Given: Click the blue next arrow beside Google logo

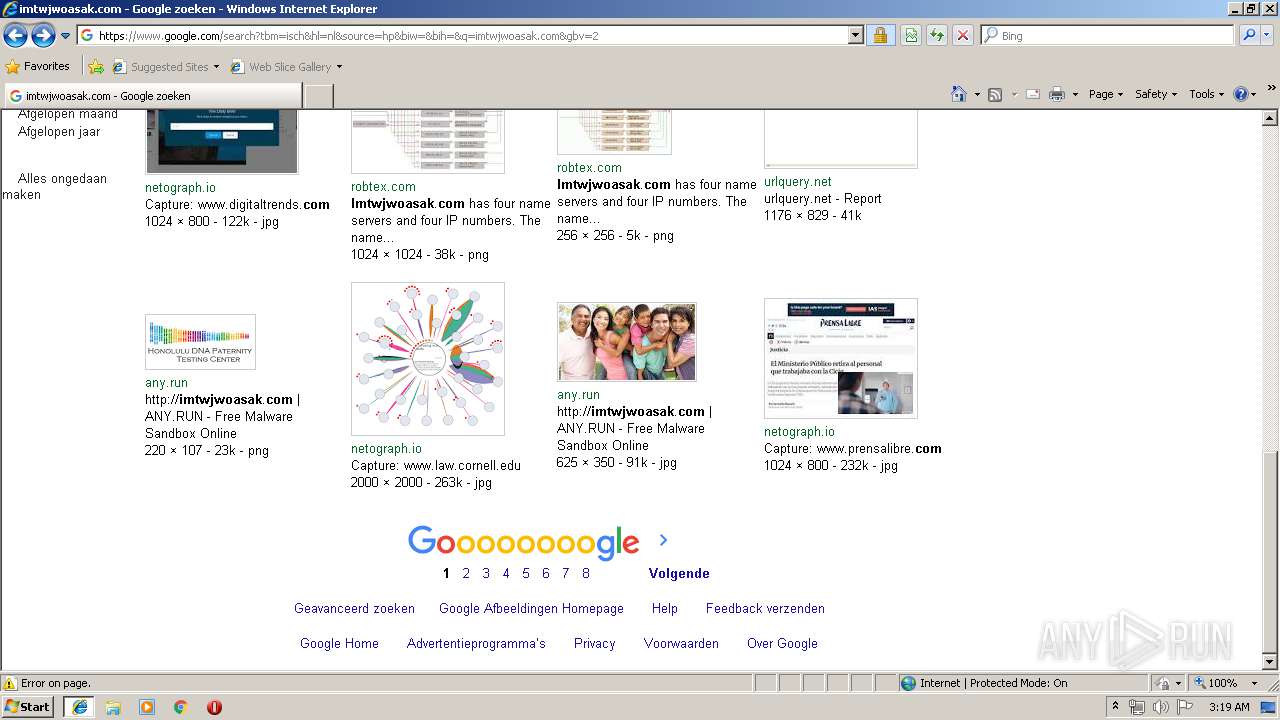Looking at the screenshot, I should pos(663,540).
